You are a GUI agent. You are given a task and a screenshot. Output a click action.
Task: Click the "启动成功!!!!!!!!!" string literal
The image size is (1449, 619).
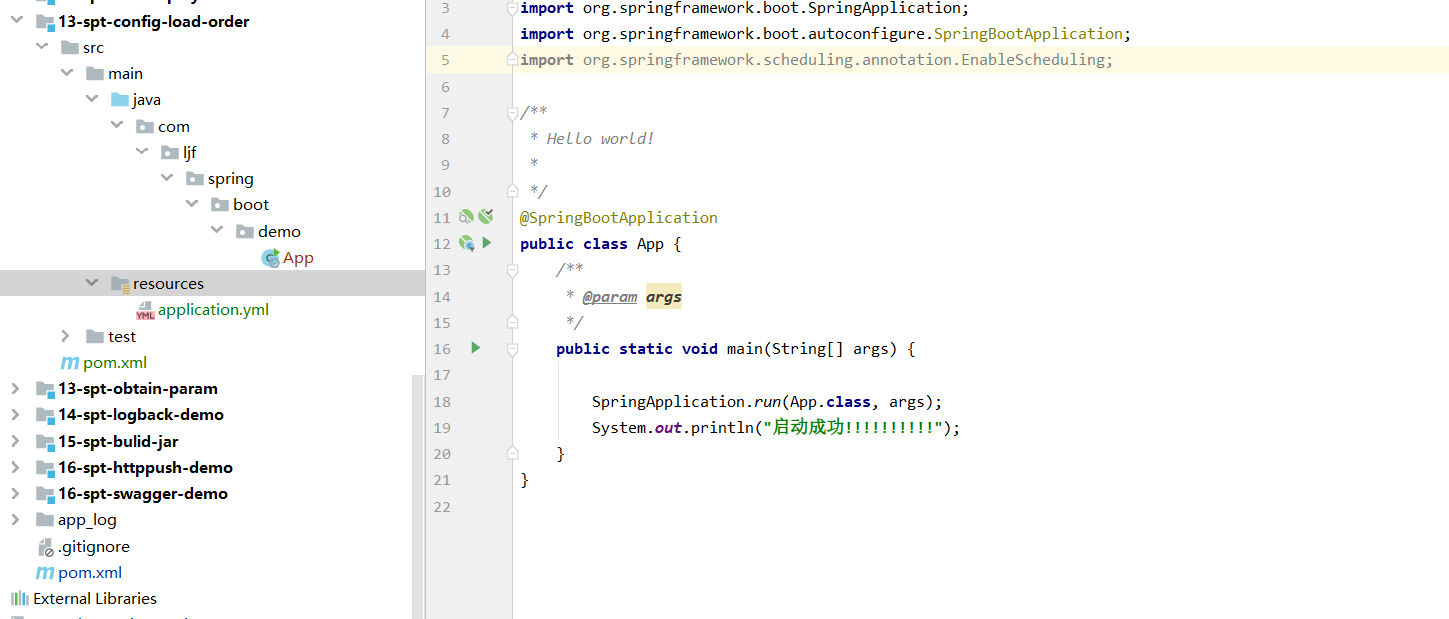[x=855, y=428]
